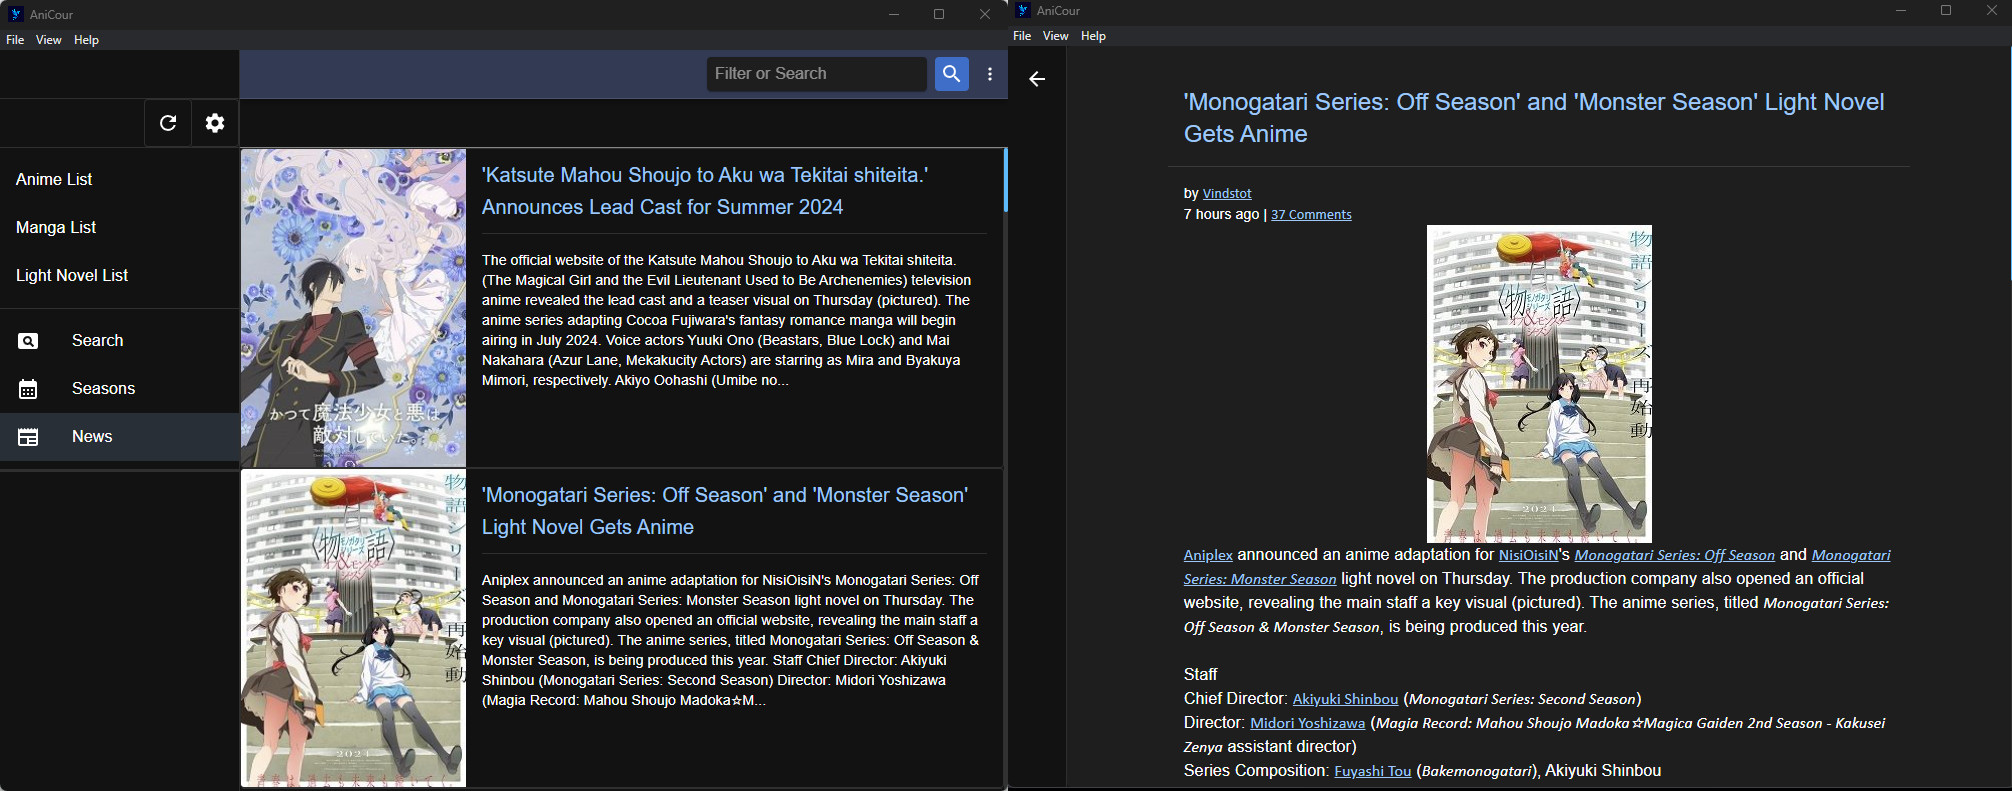Open the three-dot overflow menu
This screenshot has width=2012, height=791.
click(990, 74)
